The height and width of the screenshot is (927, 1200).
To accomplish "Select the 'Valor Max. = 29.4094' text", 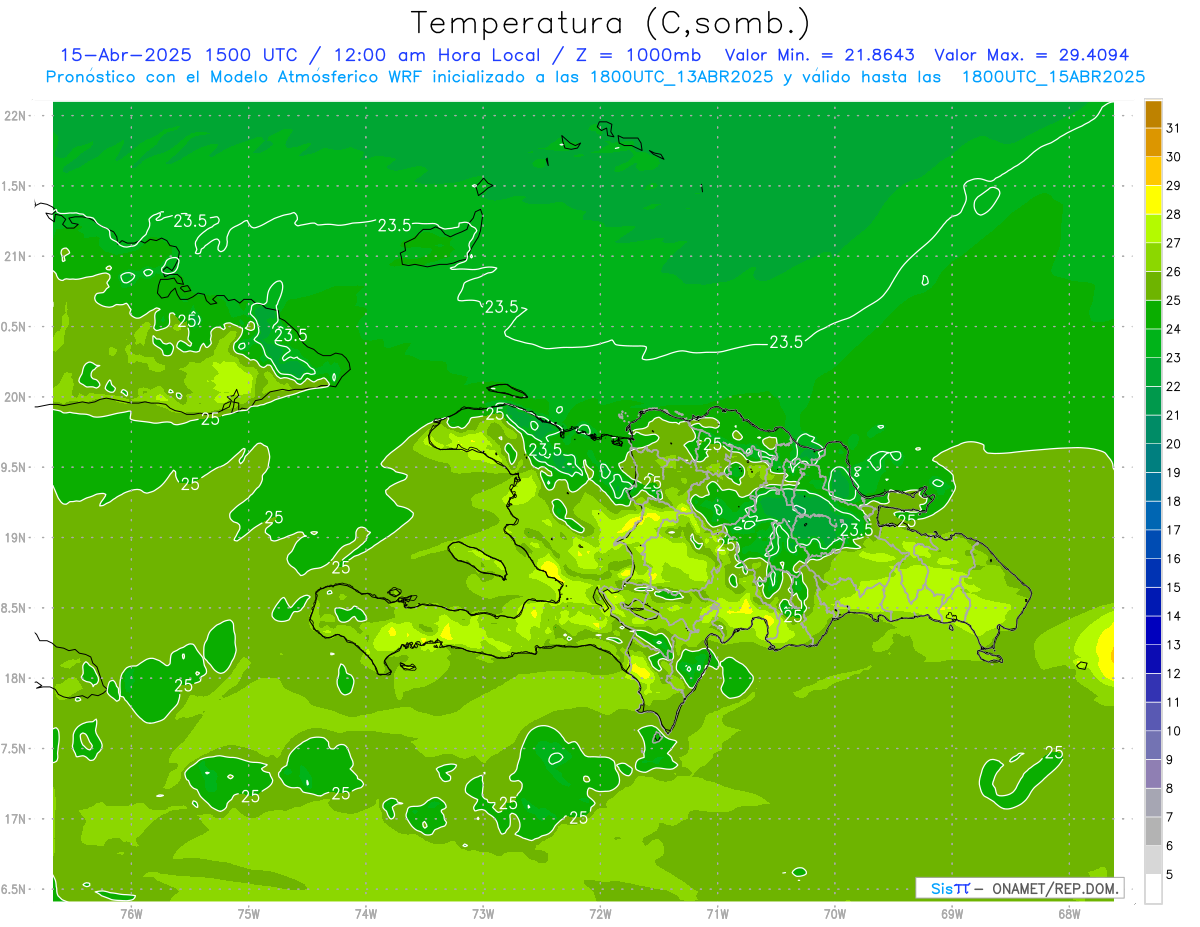I will (x=1032, y=55).
